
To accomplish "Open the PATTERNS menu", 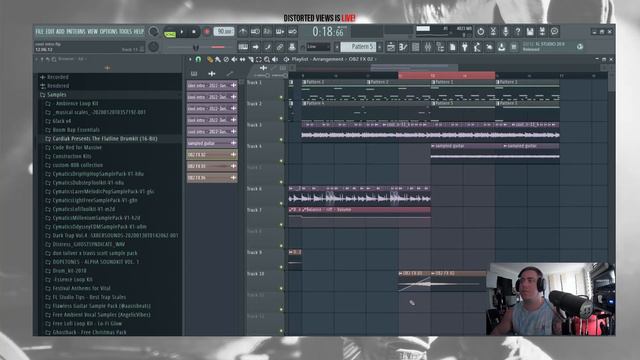I will click(x=76, y=31).
